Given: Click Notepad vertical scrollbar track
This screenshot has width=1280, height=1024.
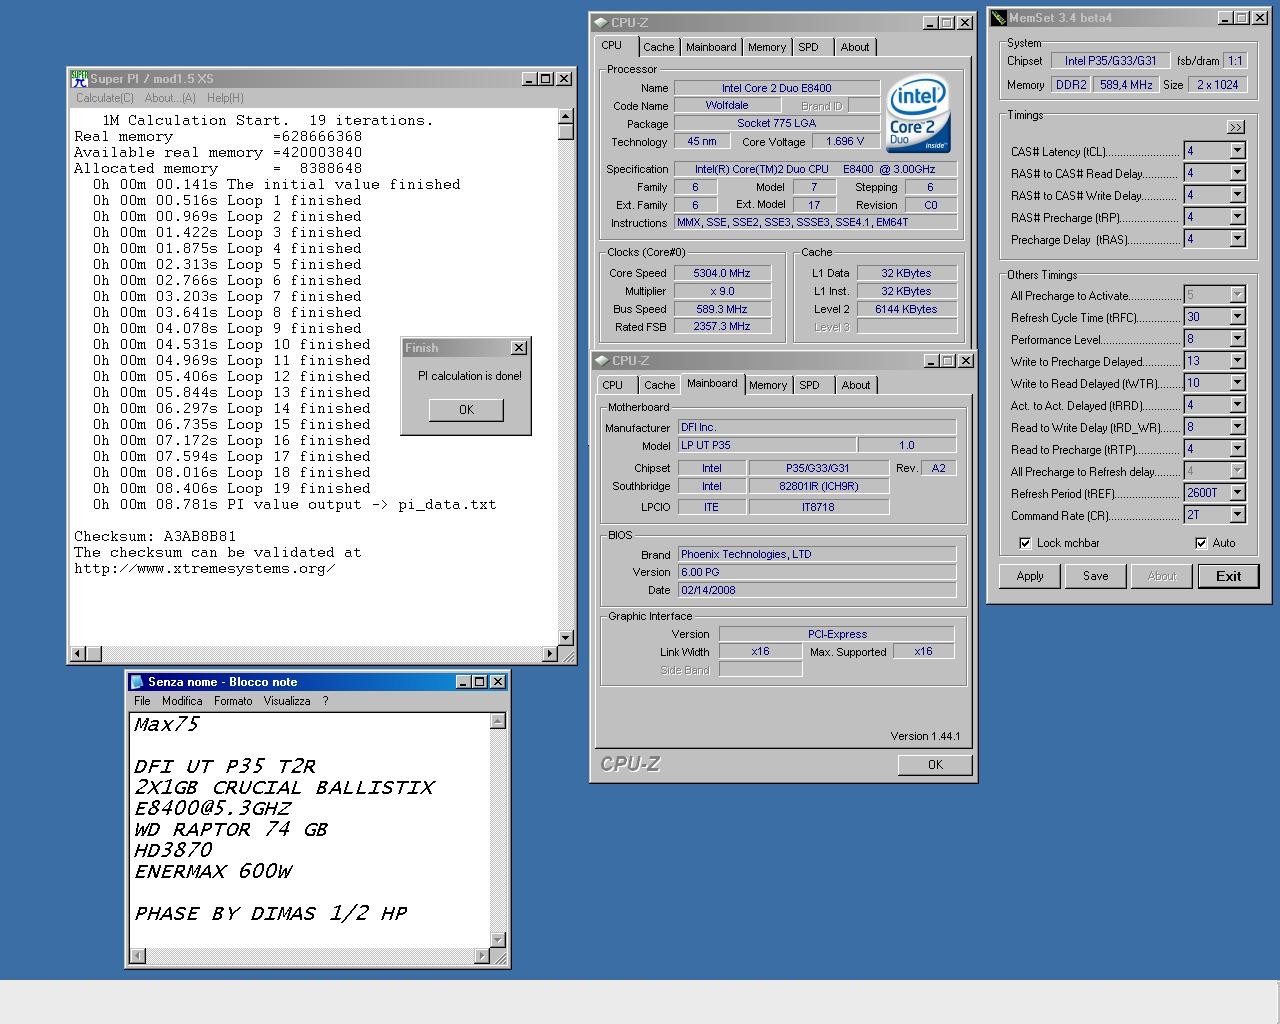Looking at the screenshot, I should click(498, 830).
